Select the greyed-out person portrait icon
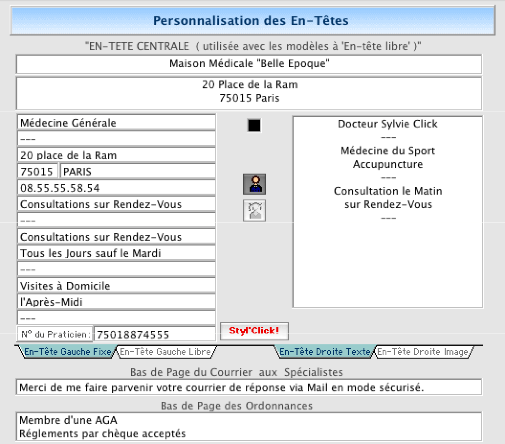 (x=254, y=210)
